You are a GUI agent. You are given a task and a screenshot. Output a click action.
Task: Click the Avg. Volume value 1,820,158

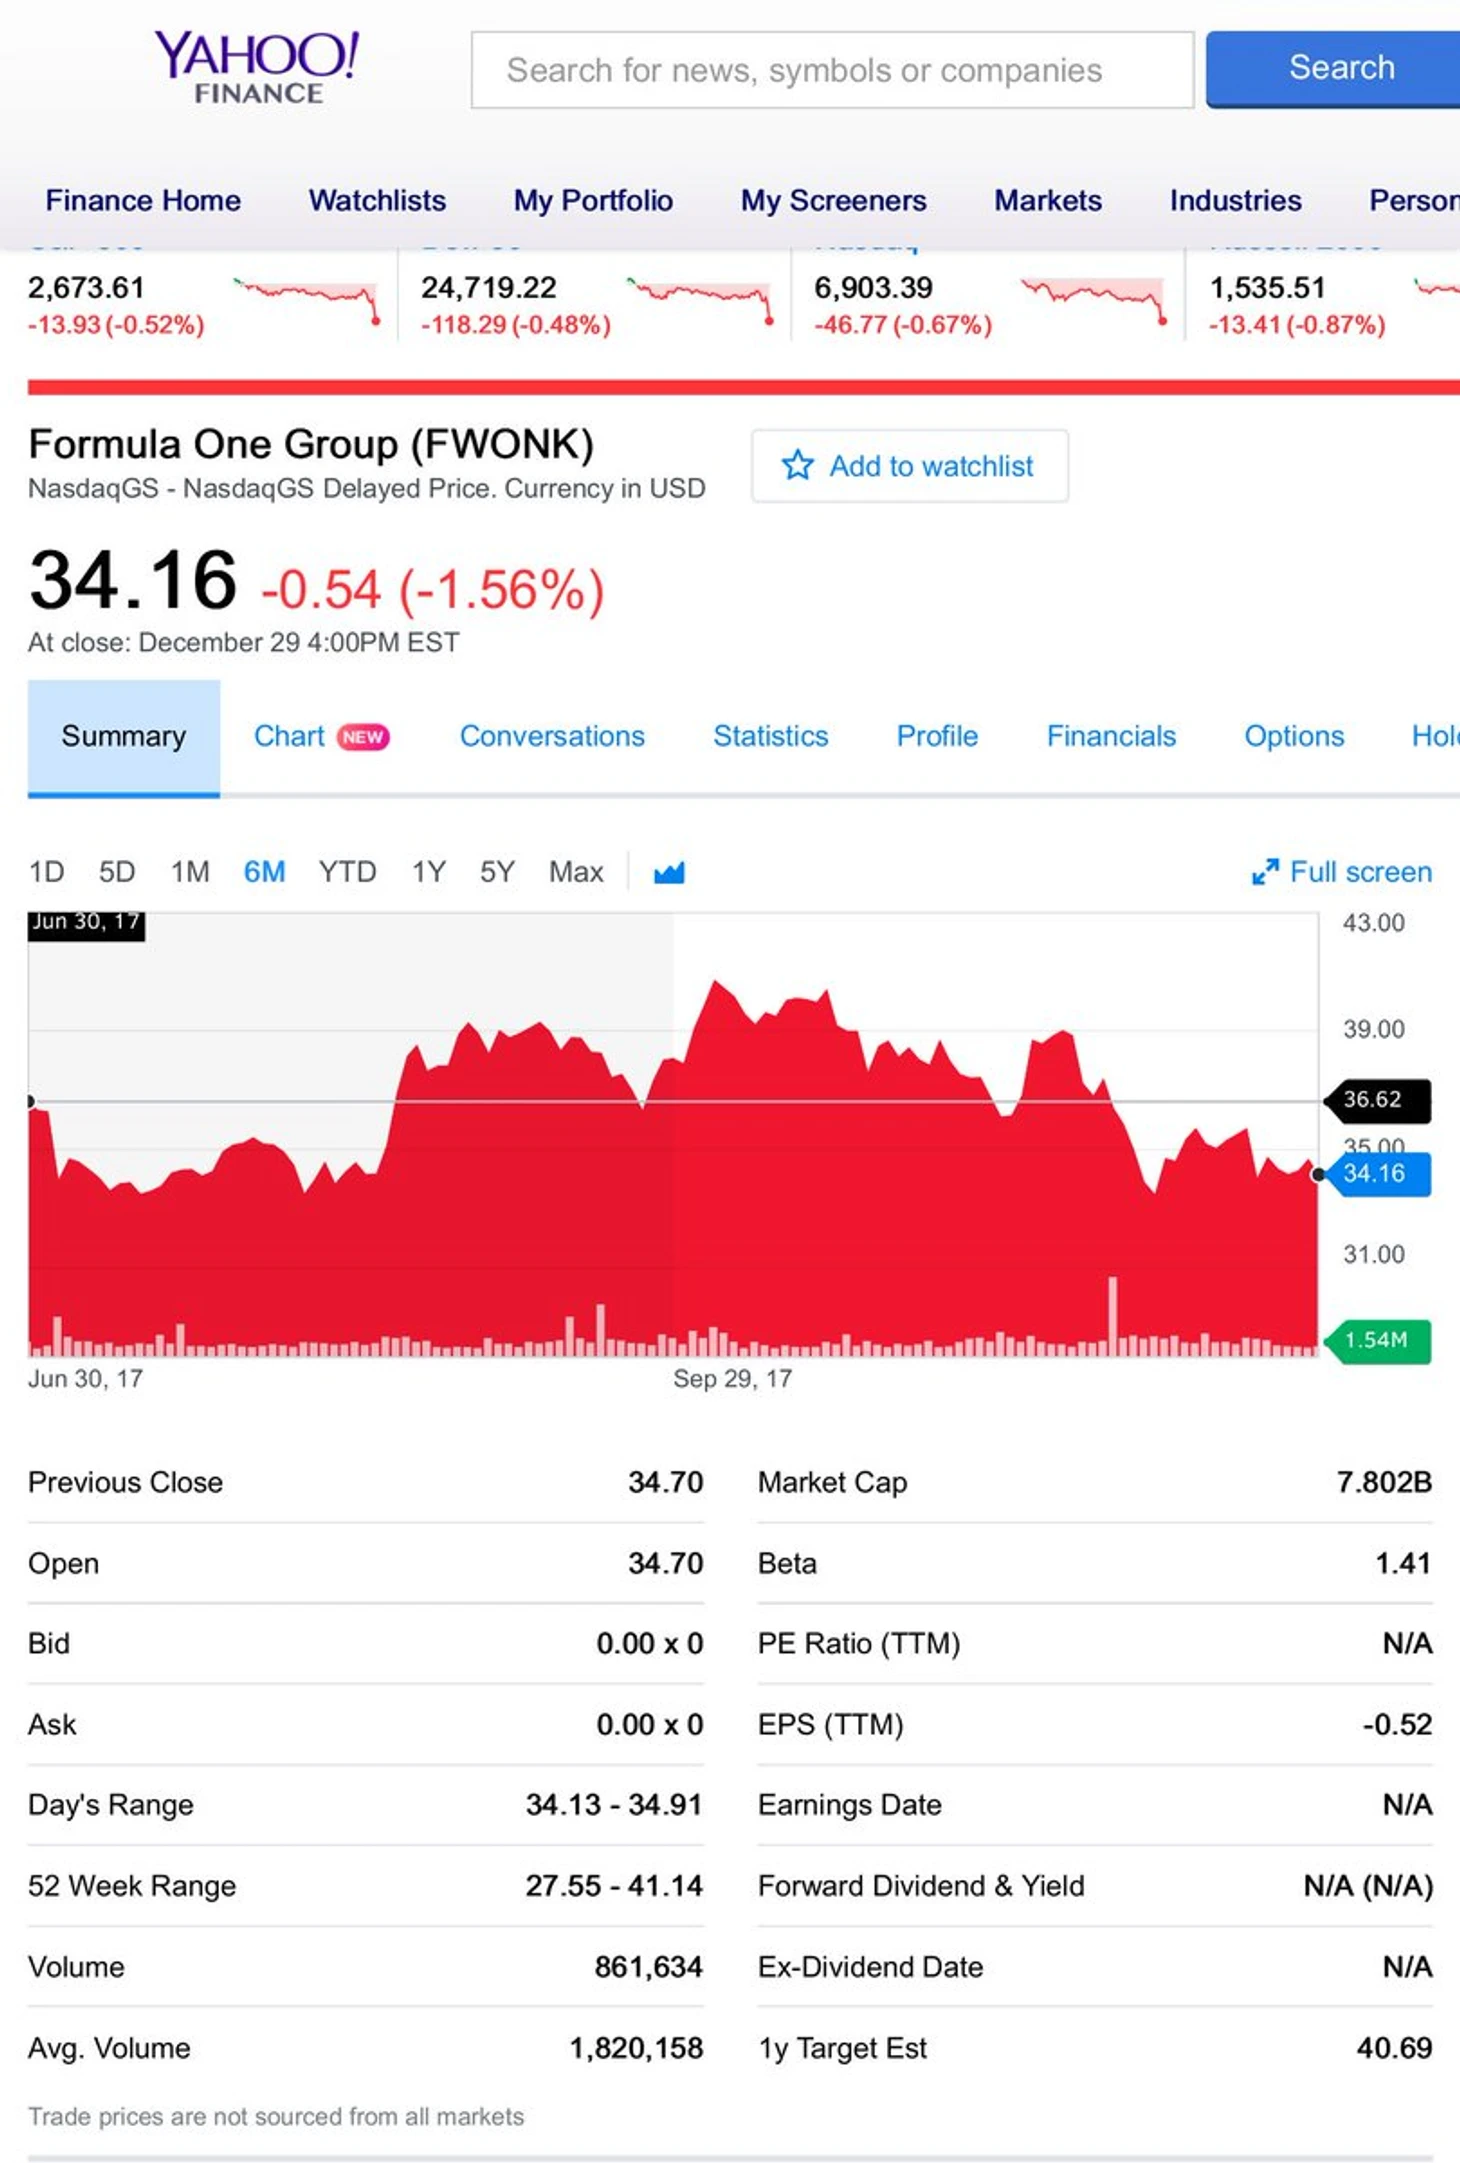click(x=636, y=2048)
